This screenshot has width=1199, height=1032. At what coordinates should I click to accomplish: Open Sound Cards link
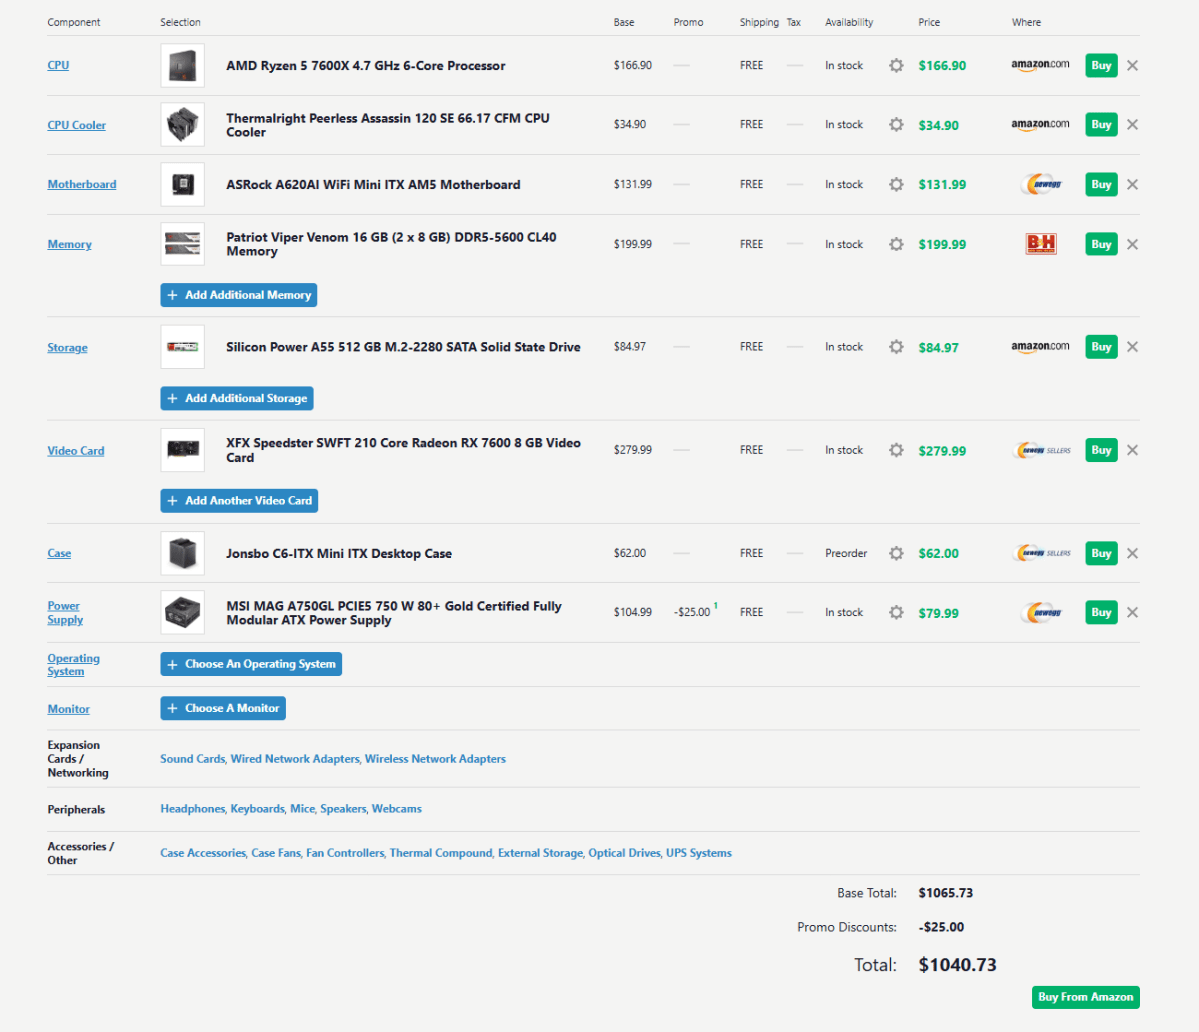pos(193,759)
